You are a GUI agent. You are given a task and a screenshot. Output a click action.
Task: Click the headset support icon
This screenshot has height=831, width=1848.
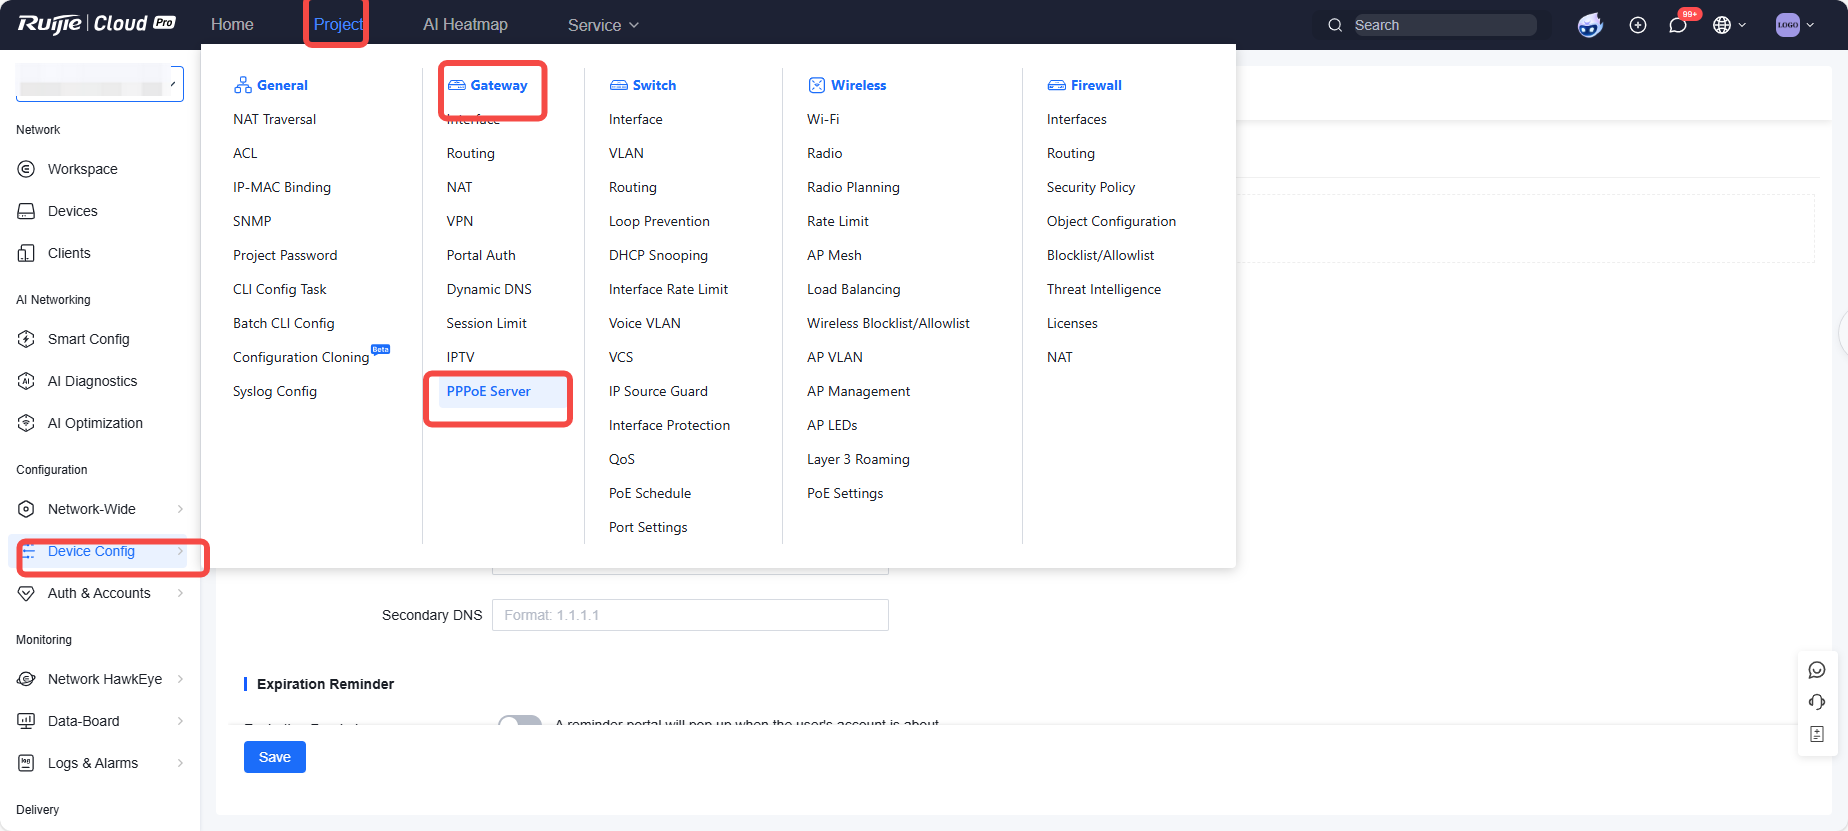(1817, 702)
